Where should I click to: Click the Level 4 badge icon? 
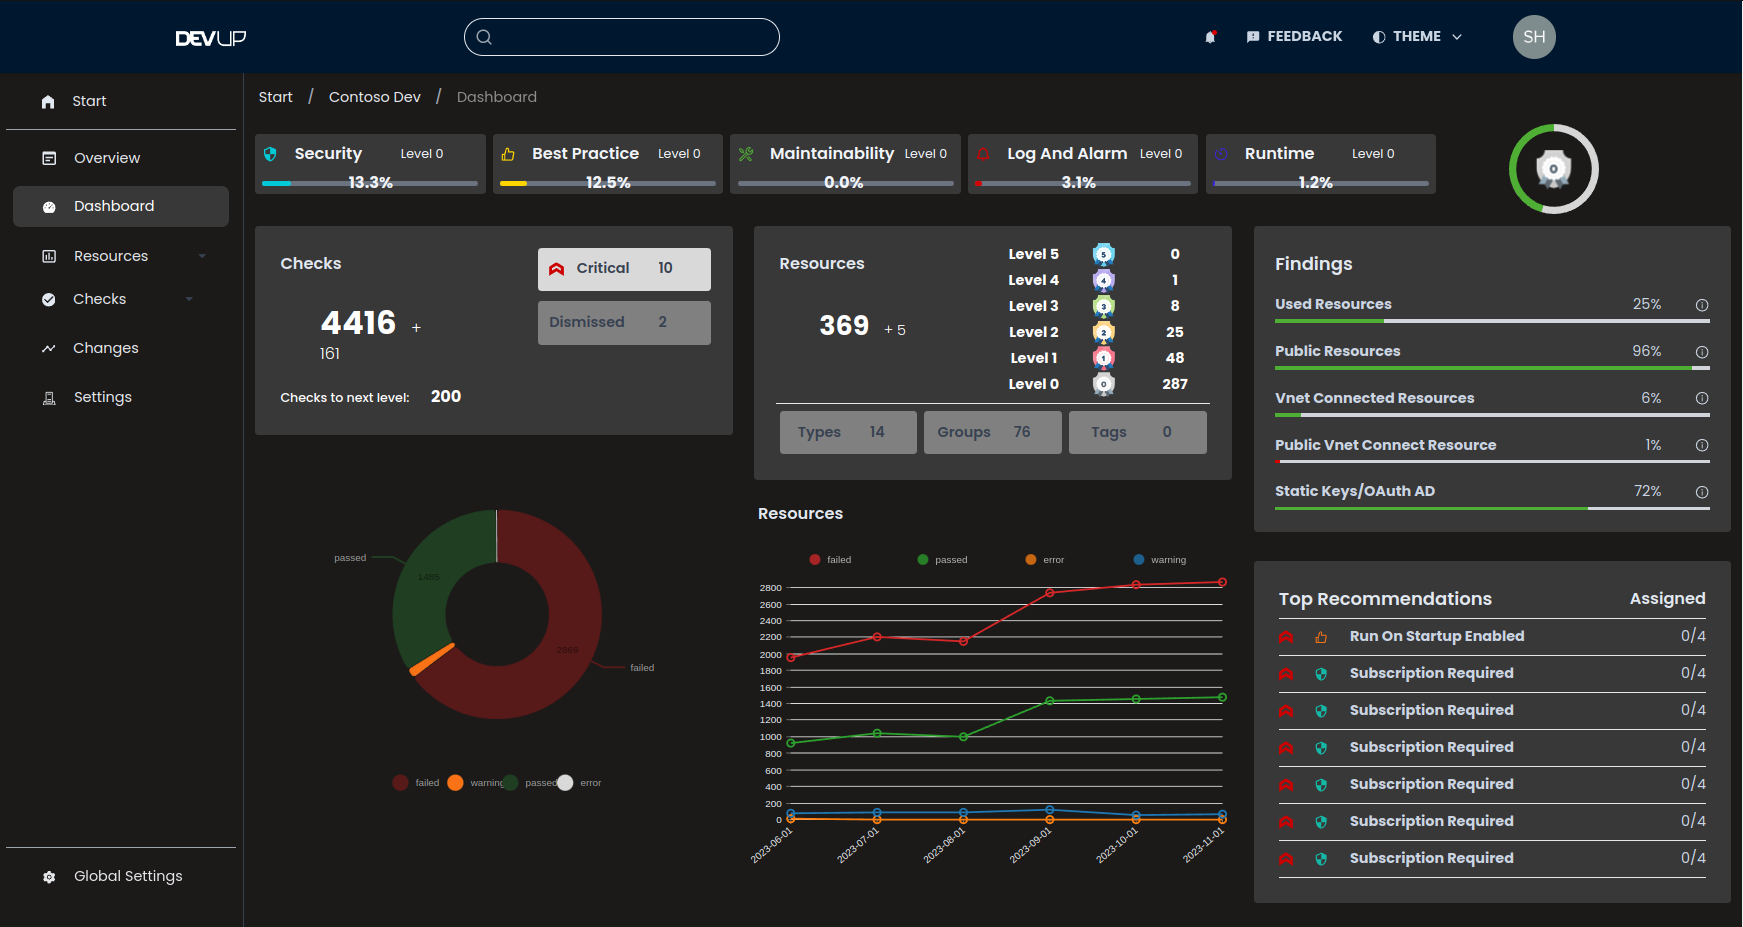coord(1104,280)
